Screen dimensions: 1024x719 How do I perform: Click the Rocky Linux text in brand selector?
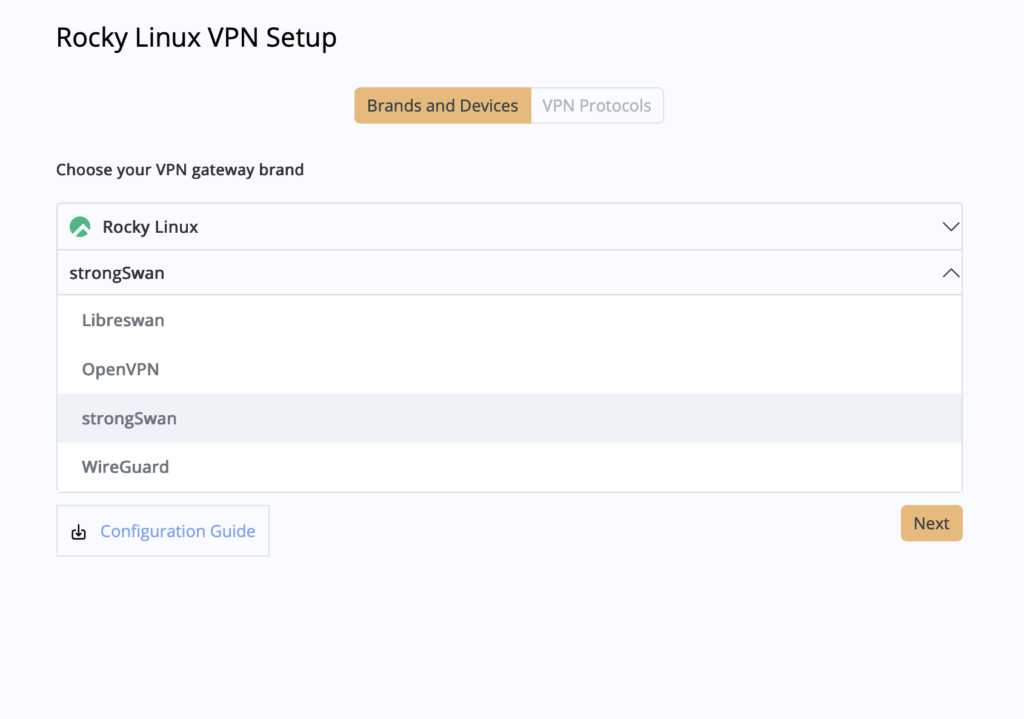(150, 227)
